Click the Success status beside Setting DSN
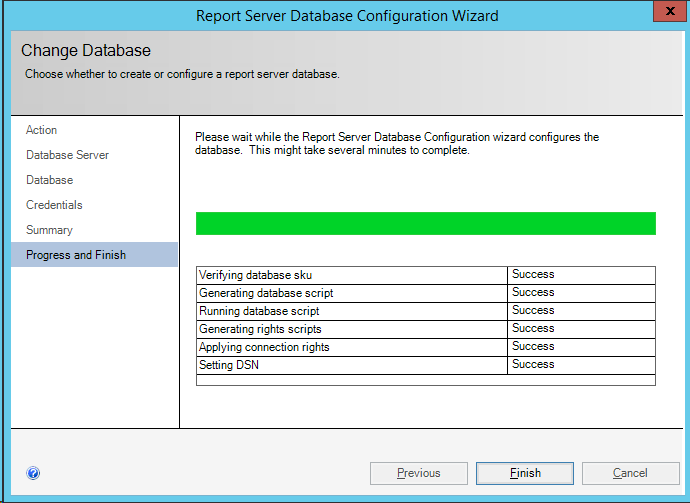Viewport: 690px width, 503px height. 533,365
